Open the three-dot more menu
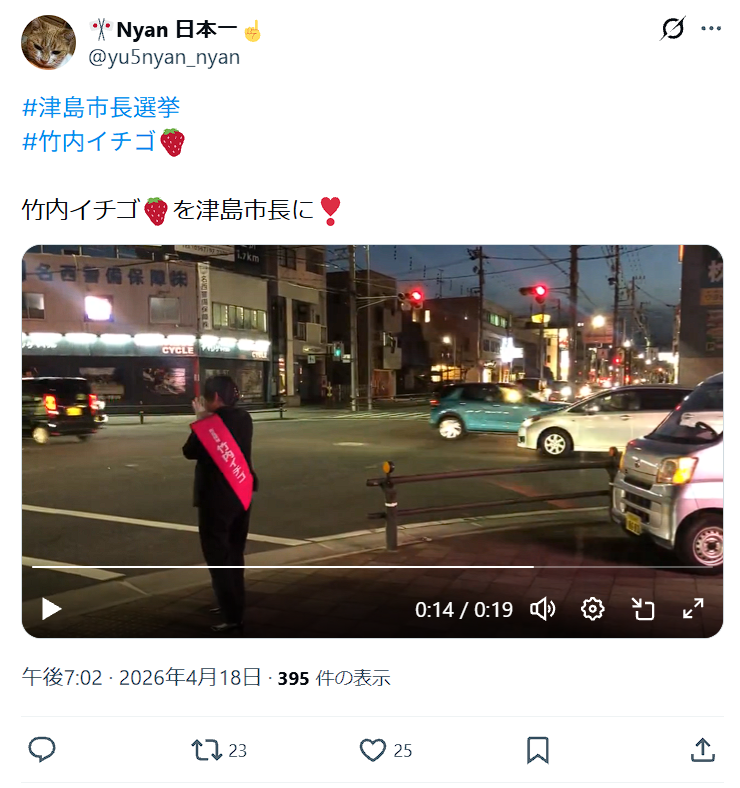This screenshot has height=788, width=740. tap(711, 28)
